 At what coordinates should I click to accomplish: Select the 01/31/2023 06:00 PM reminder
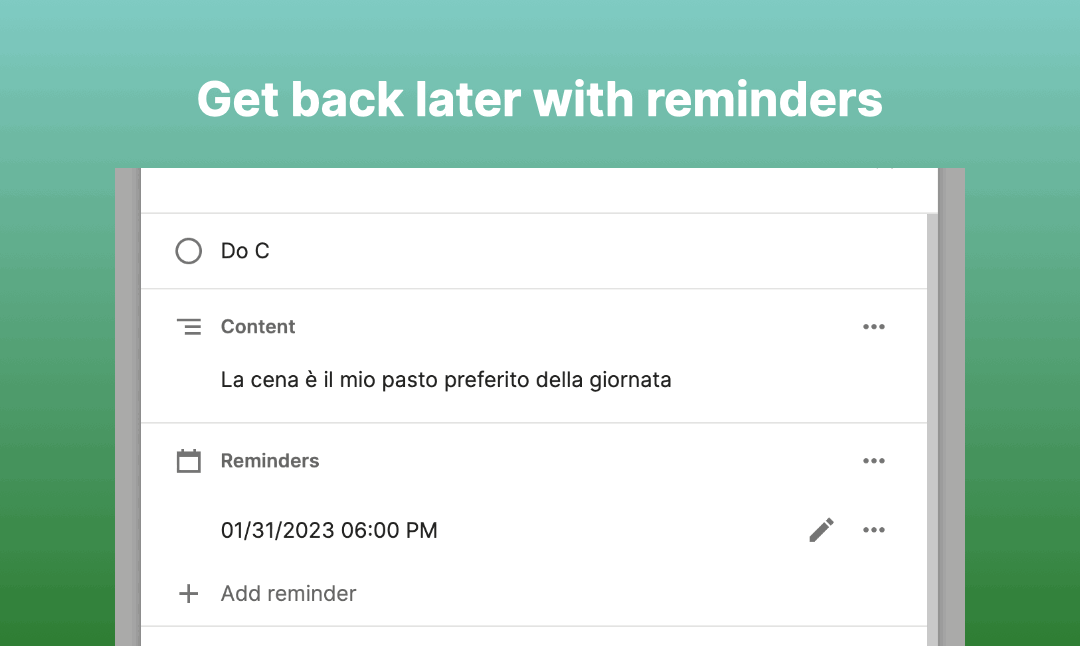(329, 530)
